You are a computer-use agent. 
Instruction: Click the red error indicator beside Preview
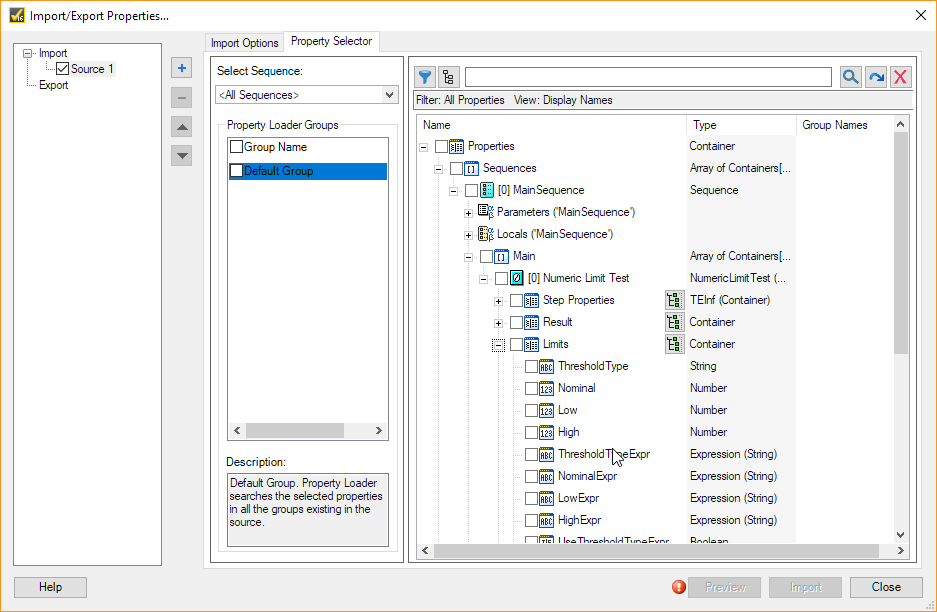tap(678, 587)
